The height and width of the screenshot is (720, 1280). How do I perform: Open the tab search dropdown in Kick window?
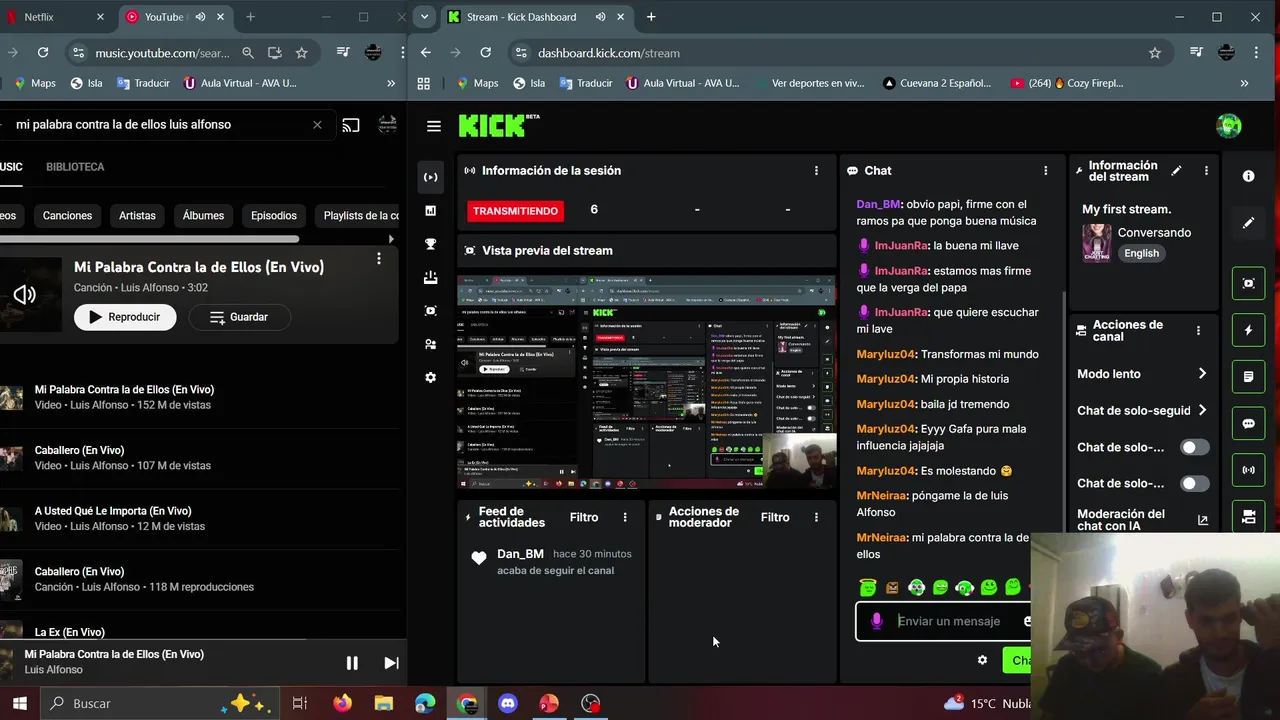pyautogui.click(x=425, y=17)
